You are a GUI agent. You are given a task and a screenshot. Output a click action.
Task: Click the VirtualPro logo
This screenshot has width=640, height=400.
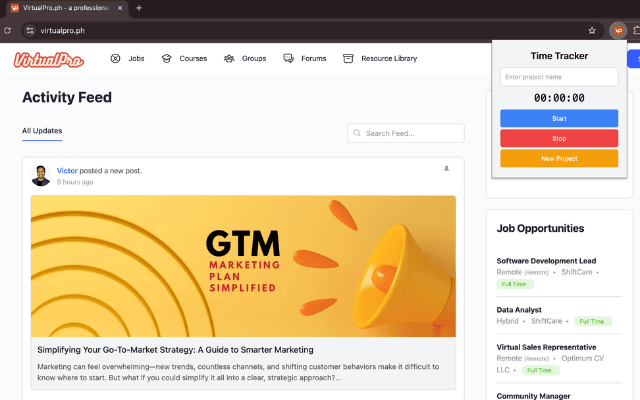[49, 59]
